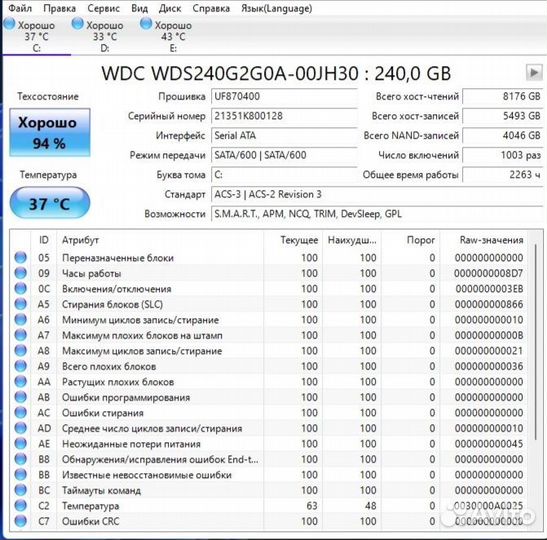Click the Raw-значения column header
This screenshot has height=540, width=547.
coord(484,240)
